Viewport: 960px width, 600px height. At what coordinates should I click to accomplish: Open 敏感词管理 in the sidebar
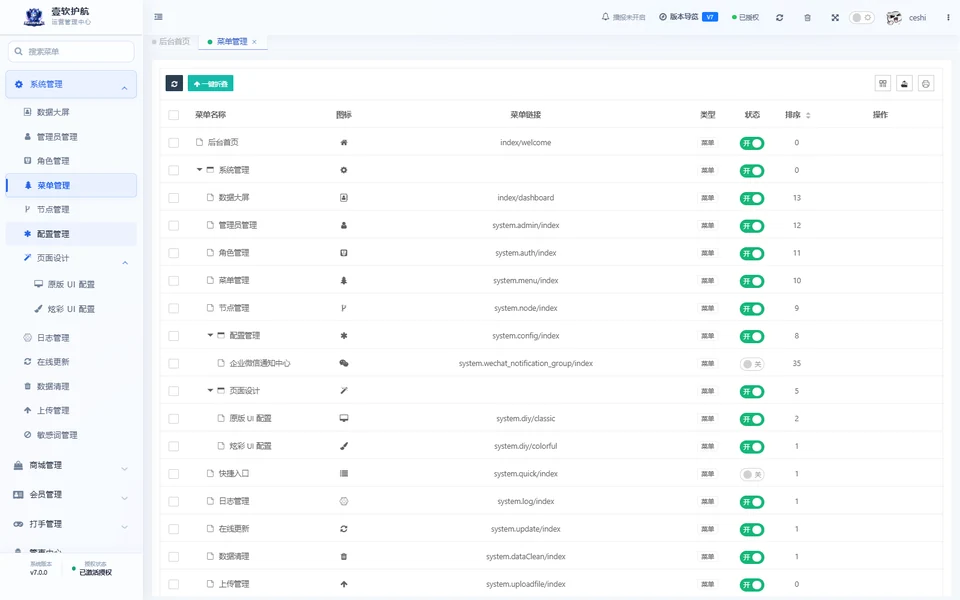71,435
